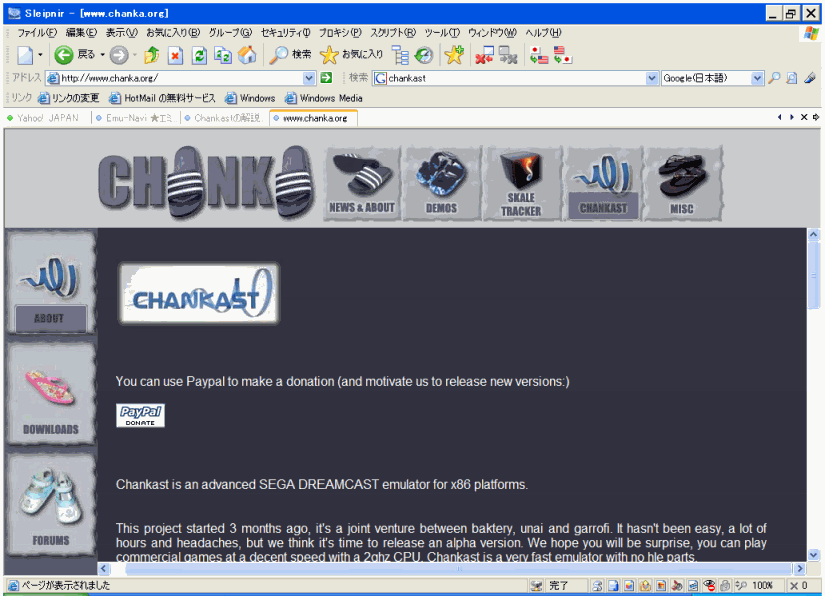
Task: Toggle script execution S icon in status bar
Action: coord(597,585)
